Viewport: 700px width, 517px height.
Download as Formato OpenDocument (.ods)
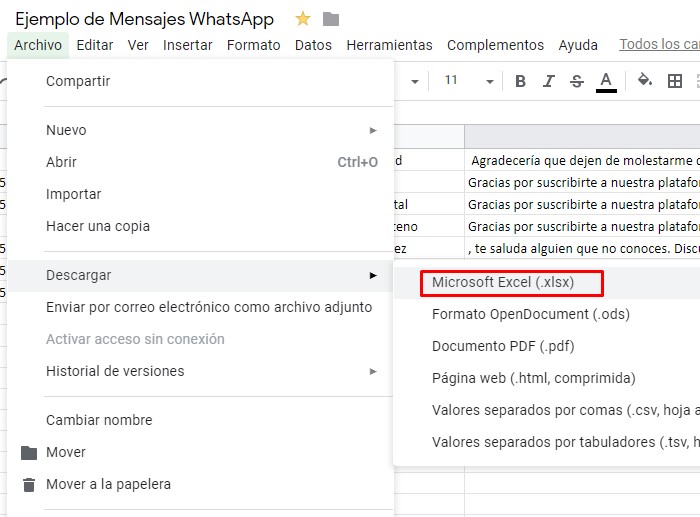[547, 314]
